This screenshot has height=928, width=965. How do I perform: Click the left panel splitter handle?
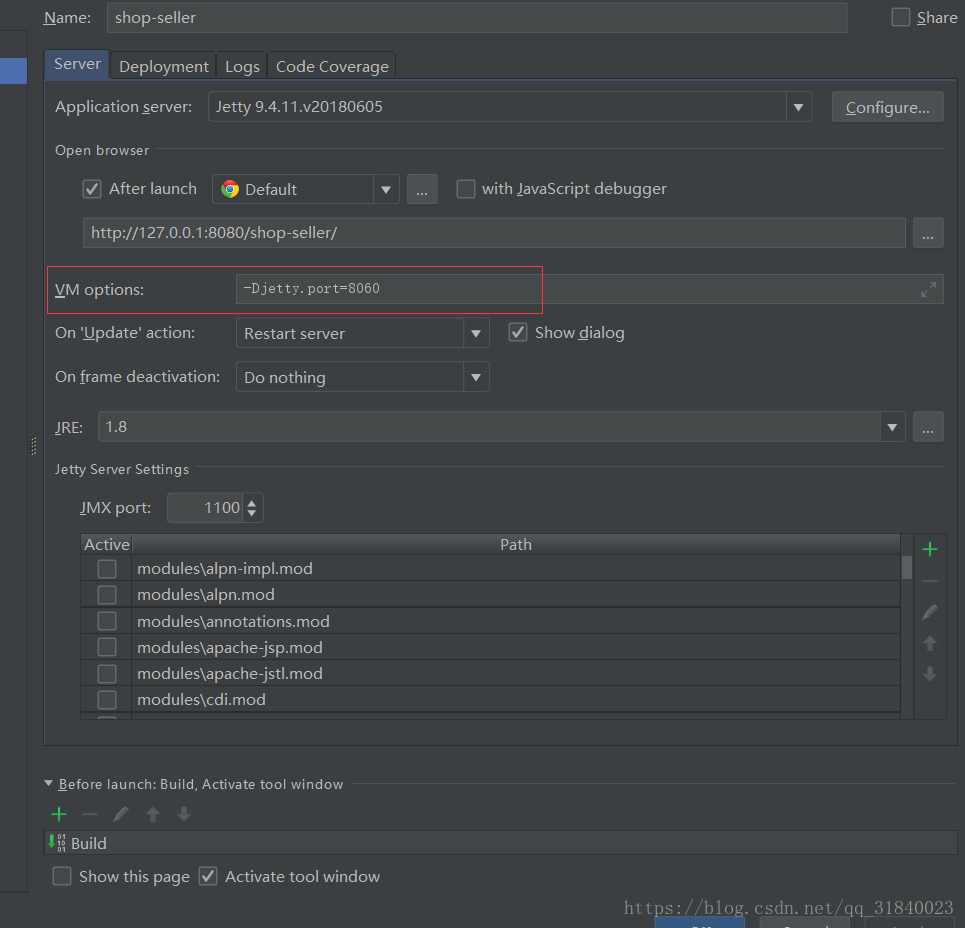coord(33,446)
